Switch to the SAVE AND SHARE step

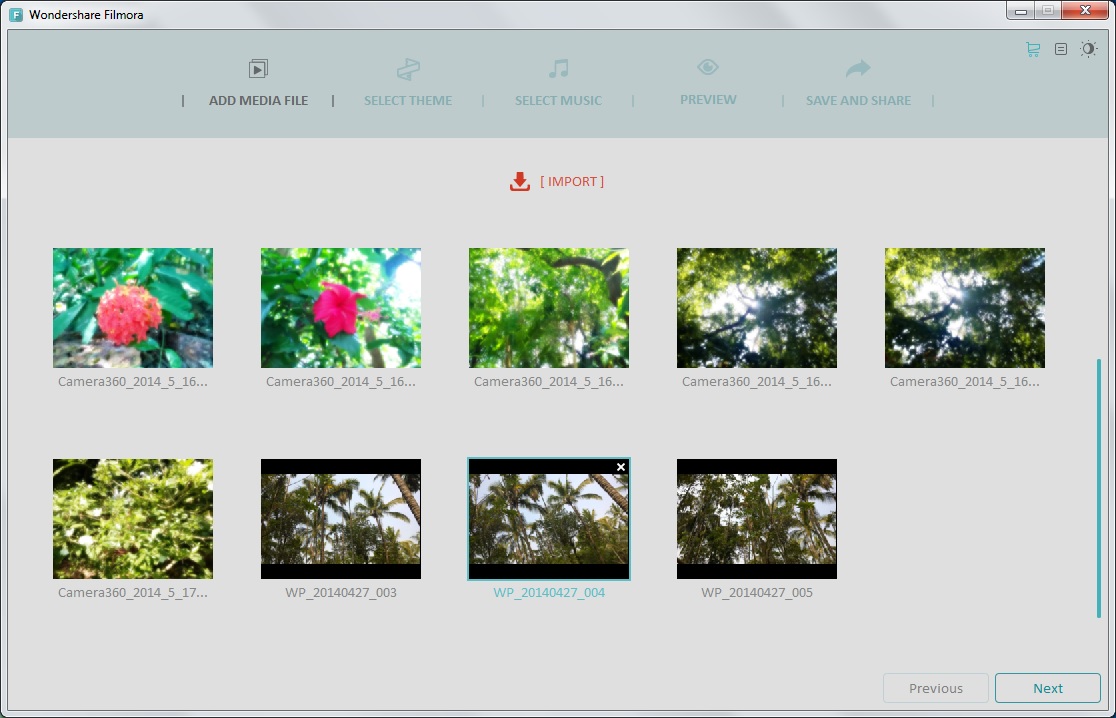tap(857, 100)
